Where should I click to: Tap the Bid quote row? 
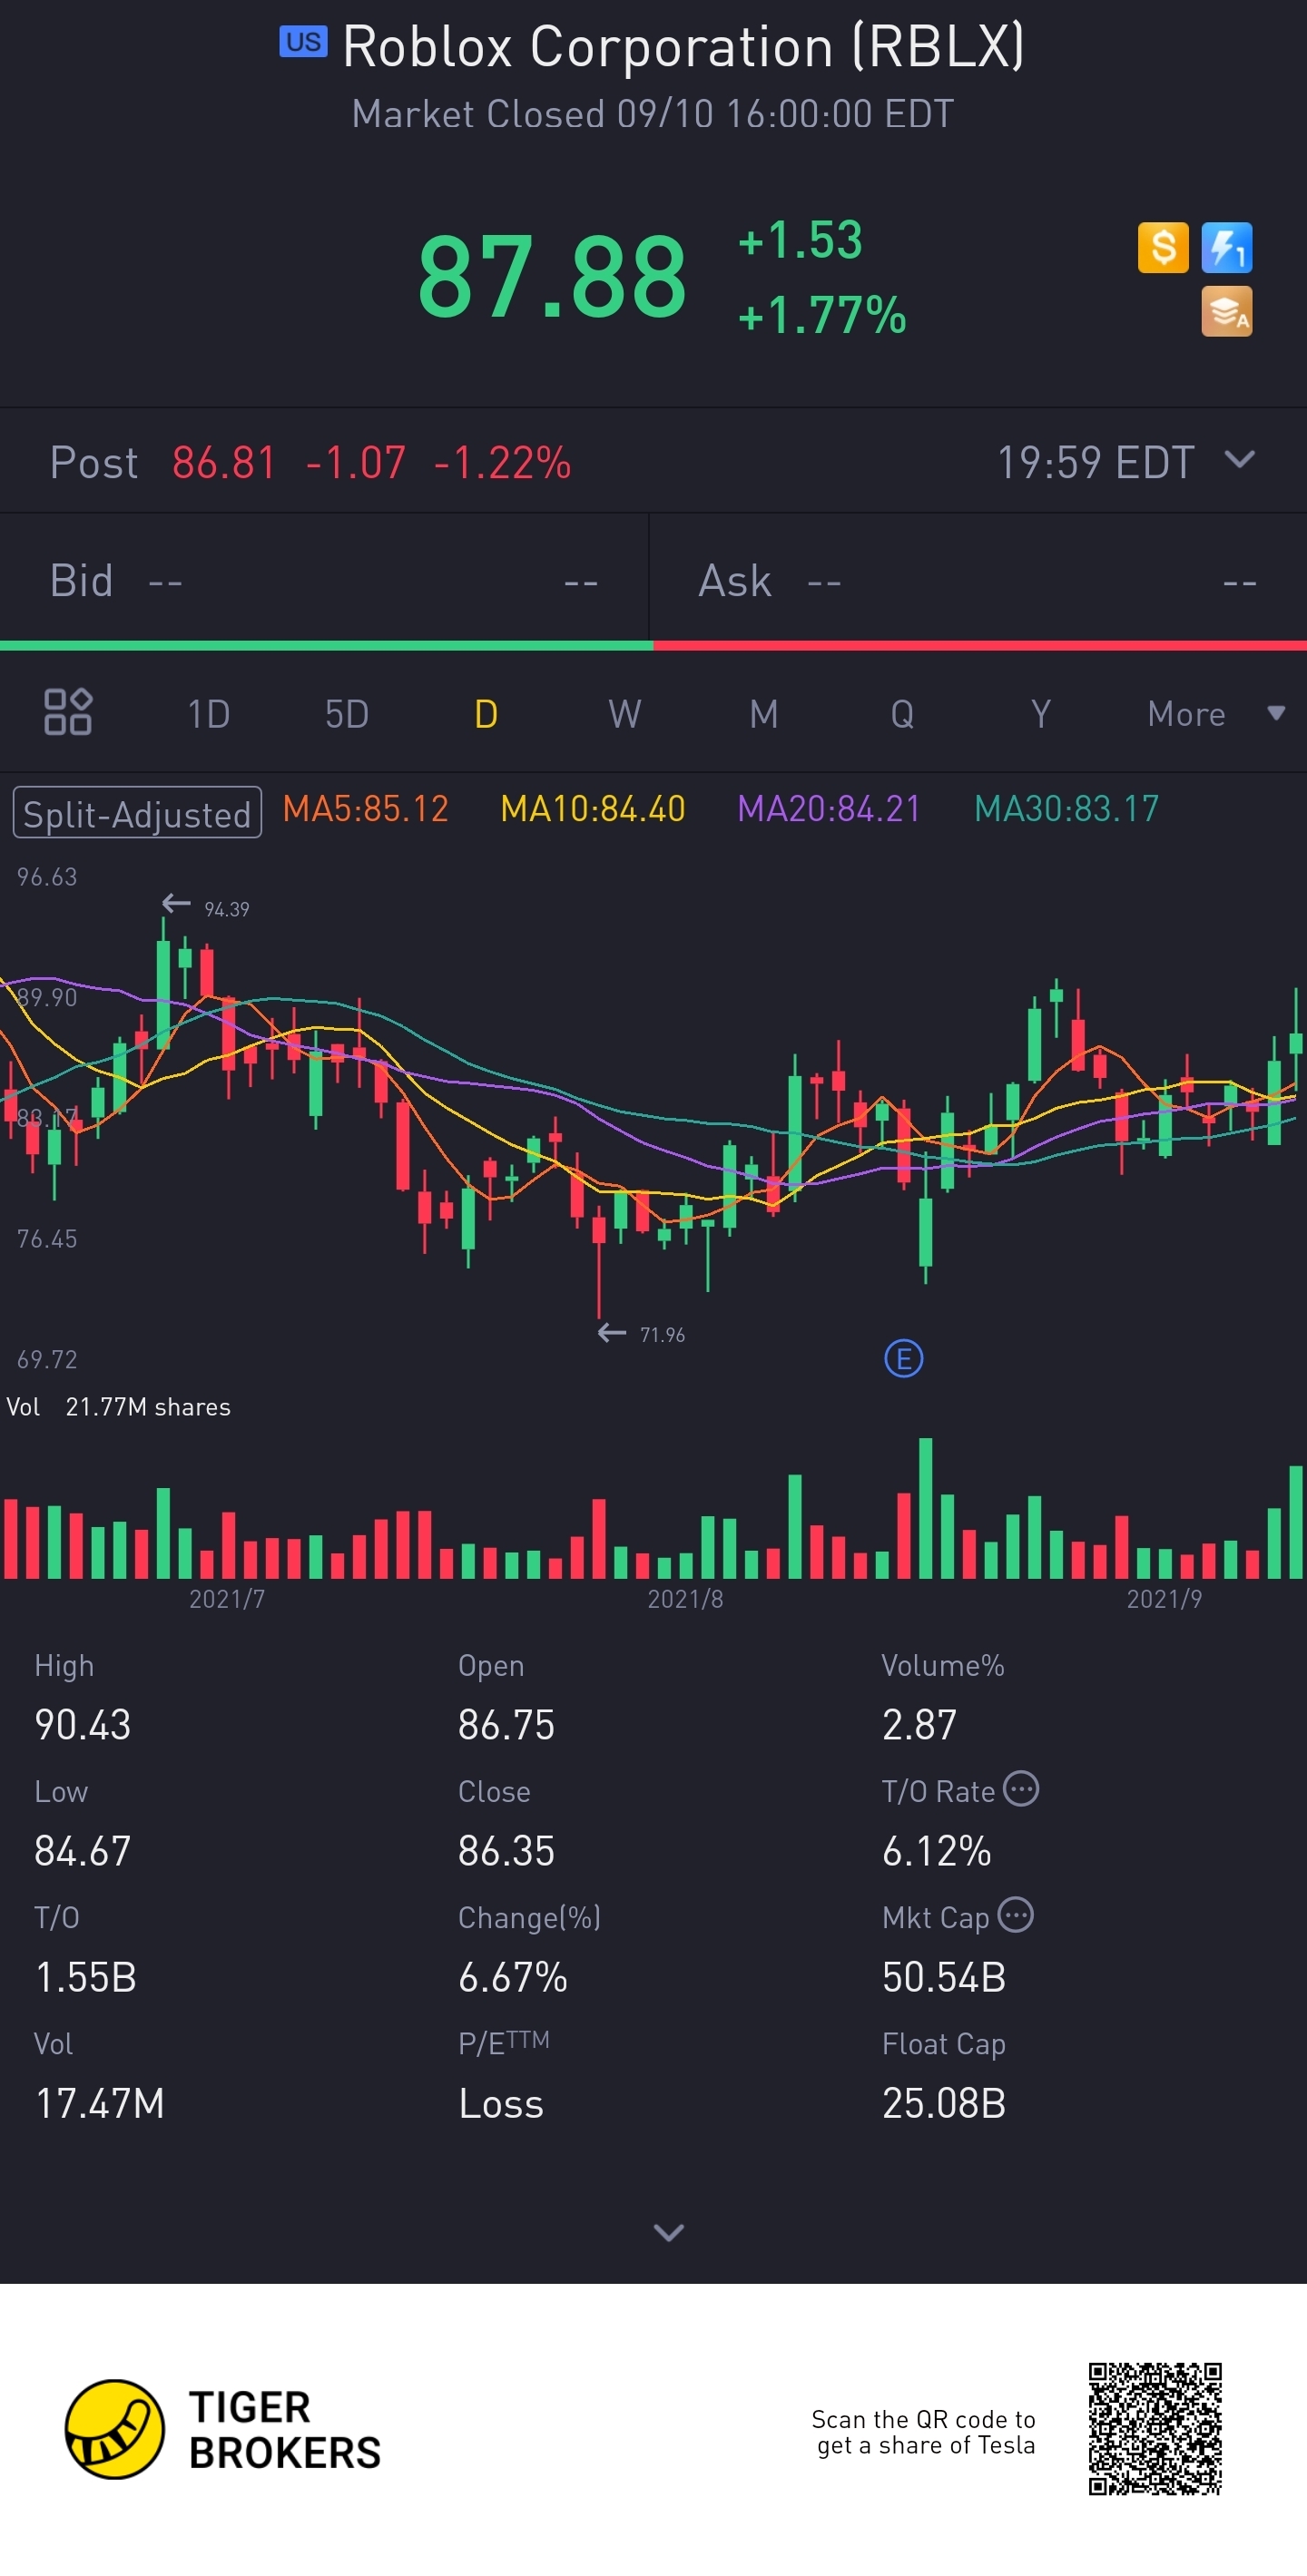(324, 580)
